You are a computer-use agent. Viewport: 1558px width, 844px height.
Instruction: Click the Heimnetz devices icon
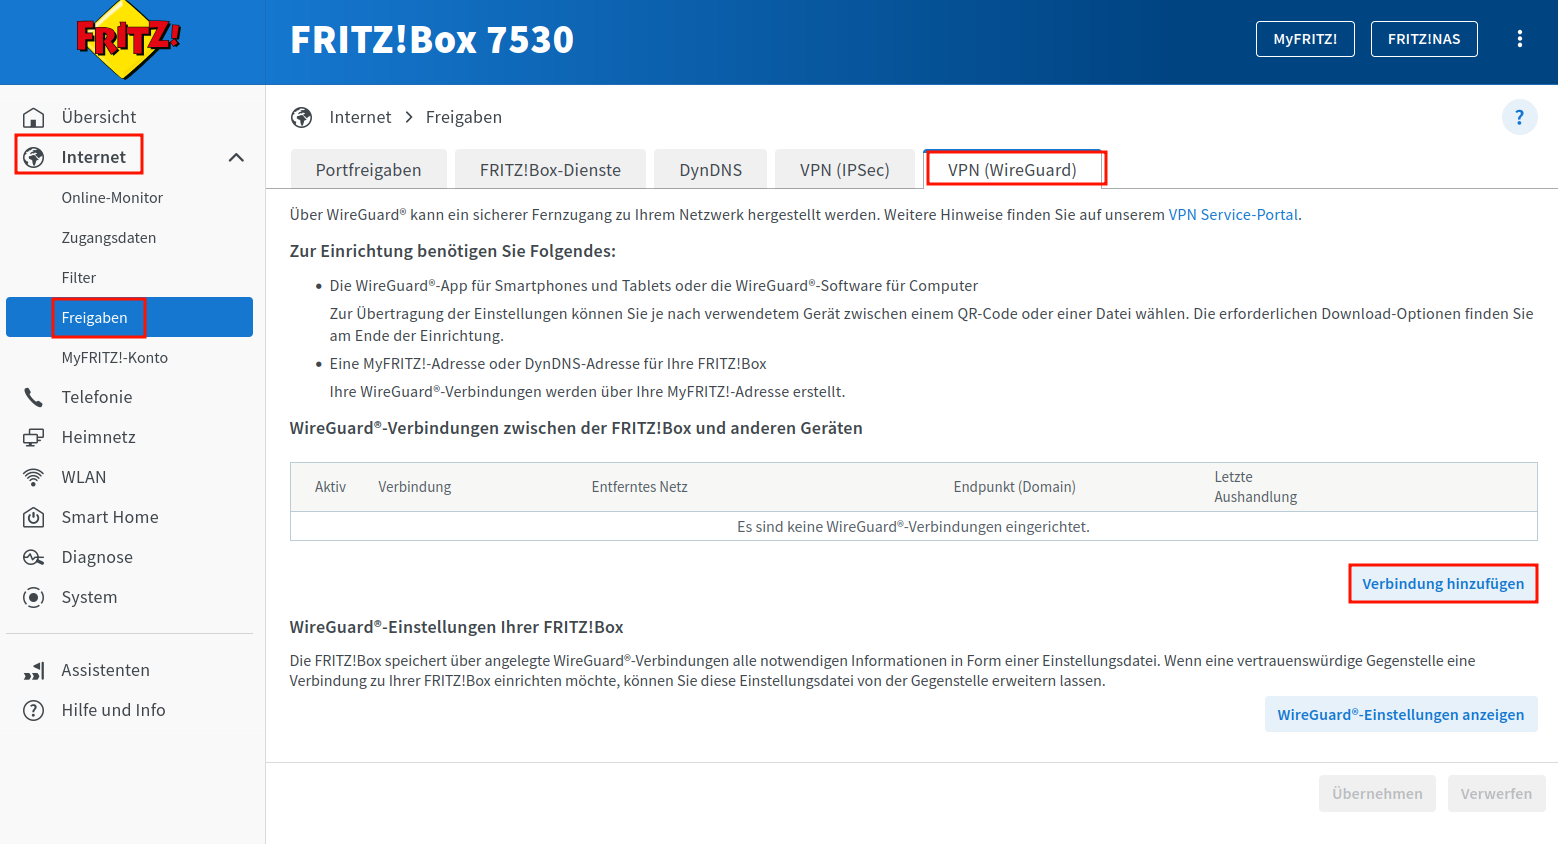tap(34, 437)
